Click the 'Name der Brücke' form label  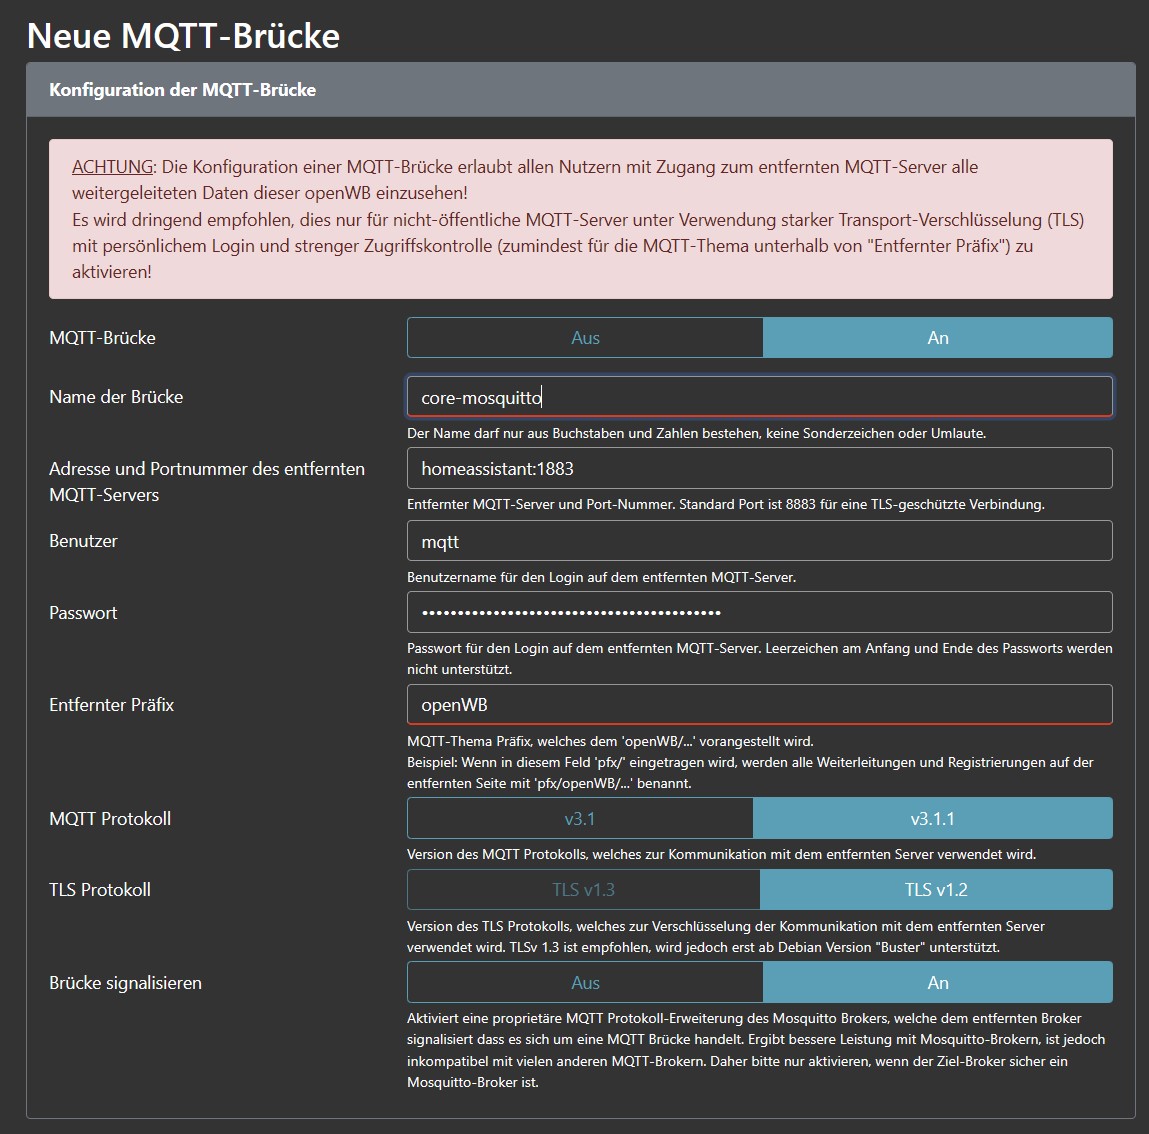pyautogui.click(x=116, y=397)
